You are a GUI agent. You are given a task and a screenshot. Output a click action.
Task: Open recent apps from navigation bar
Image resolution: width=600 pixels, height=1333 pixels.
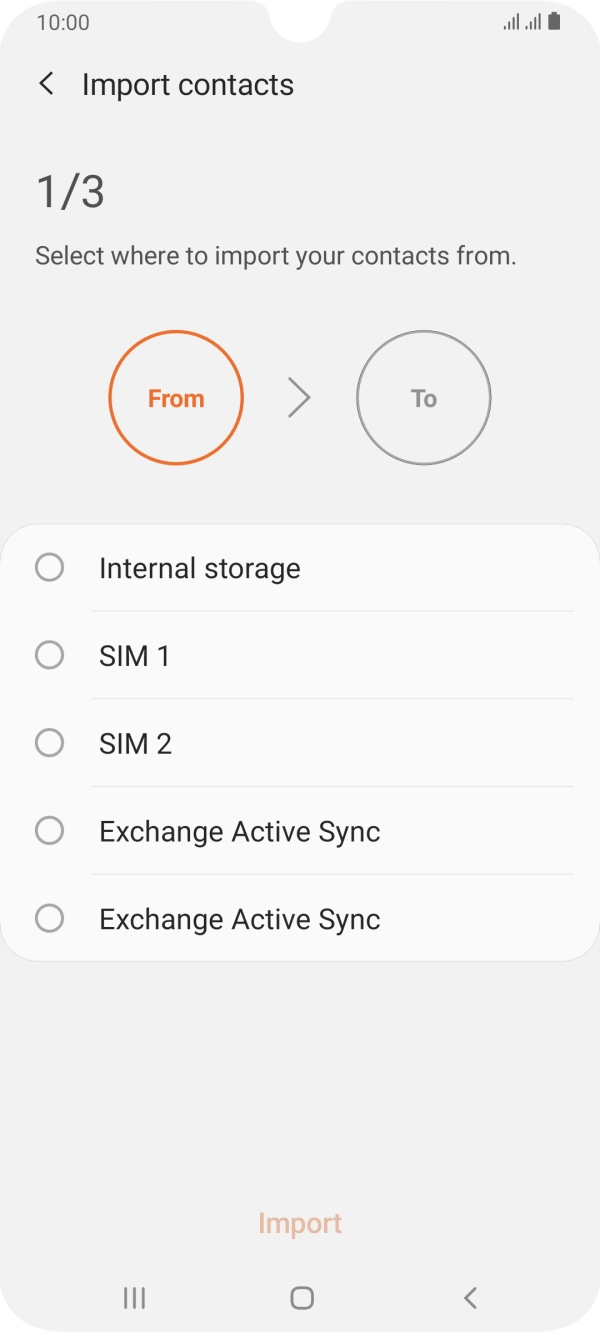point(134,1298)
